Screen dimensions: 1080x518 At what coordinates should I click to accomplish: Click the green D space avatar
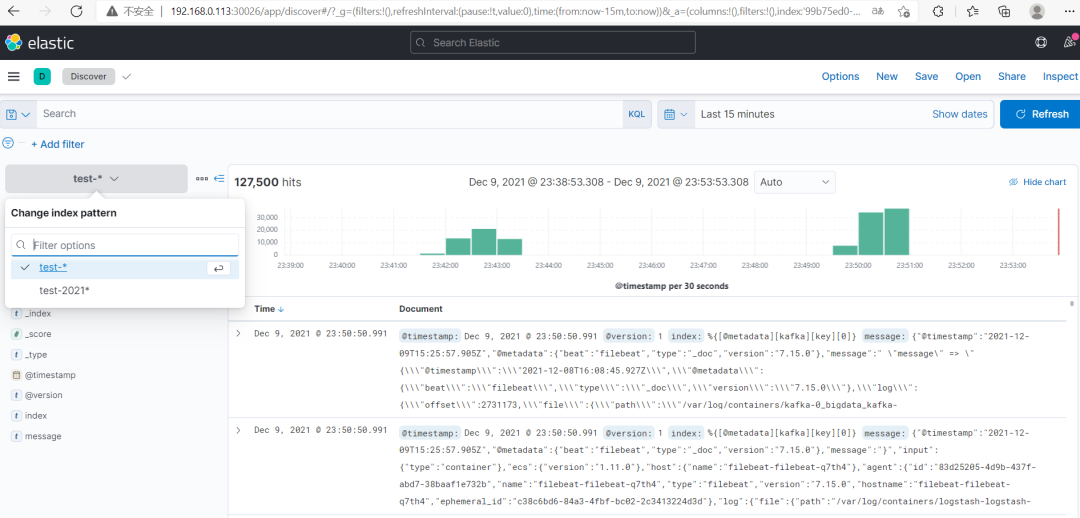pyautogui.click(x=42, y=76)
